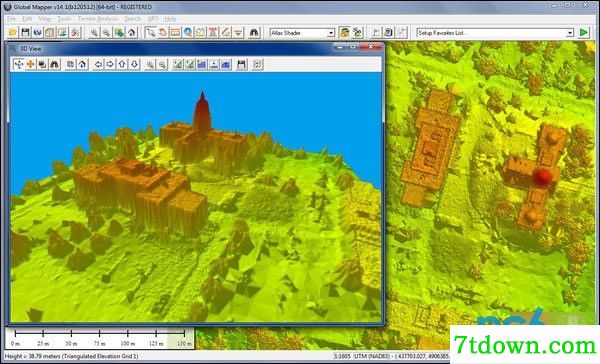Click the main toolbar home Full View icon
The image size is (600, 364).
tap(132, 33)
